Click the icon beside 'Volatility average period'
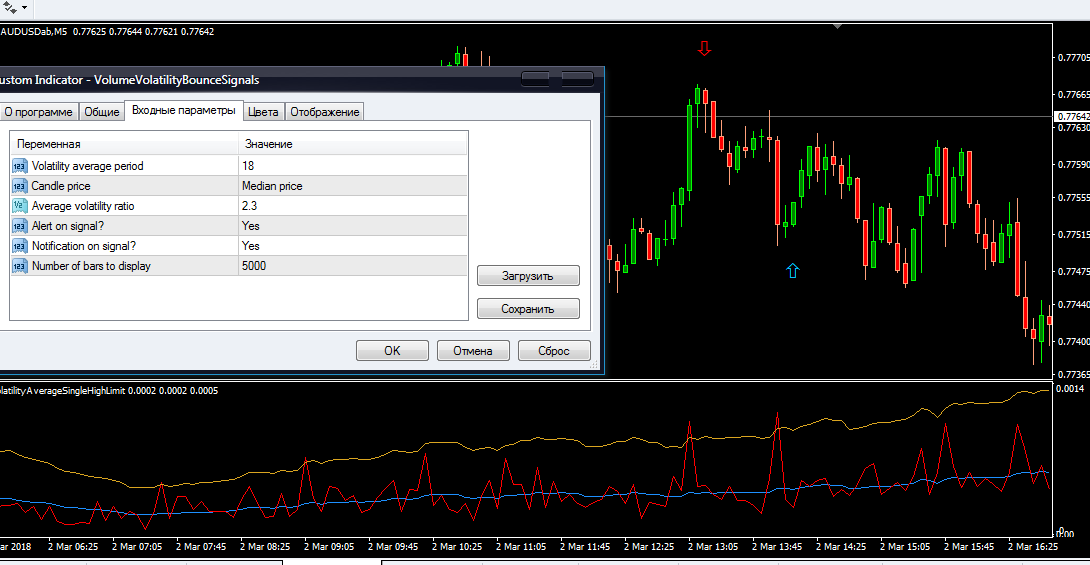 pos(19,166)
